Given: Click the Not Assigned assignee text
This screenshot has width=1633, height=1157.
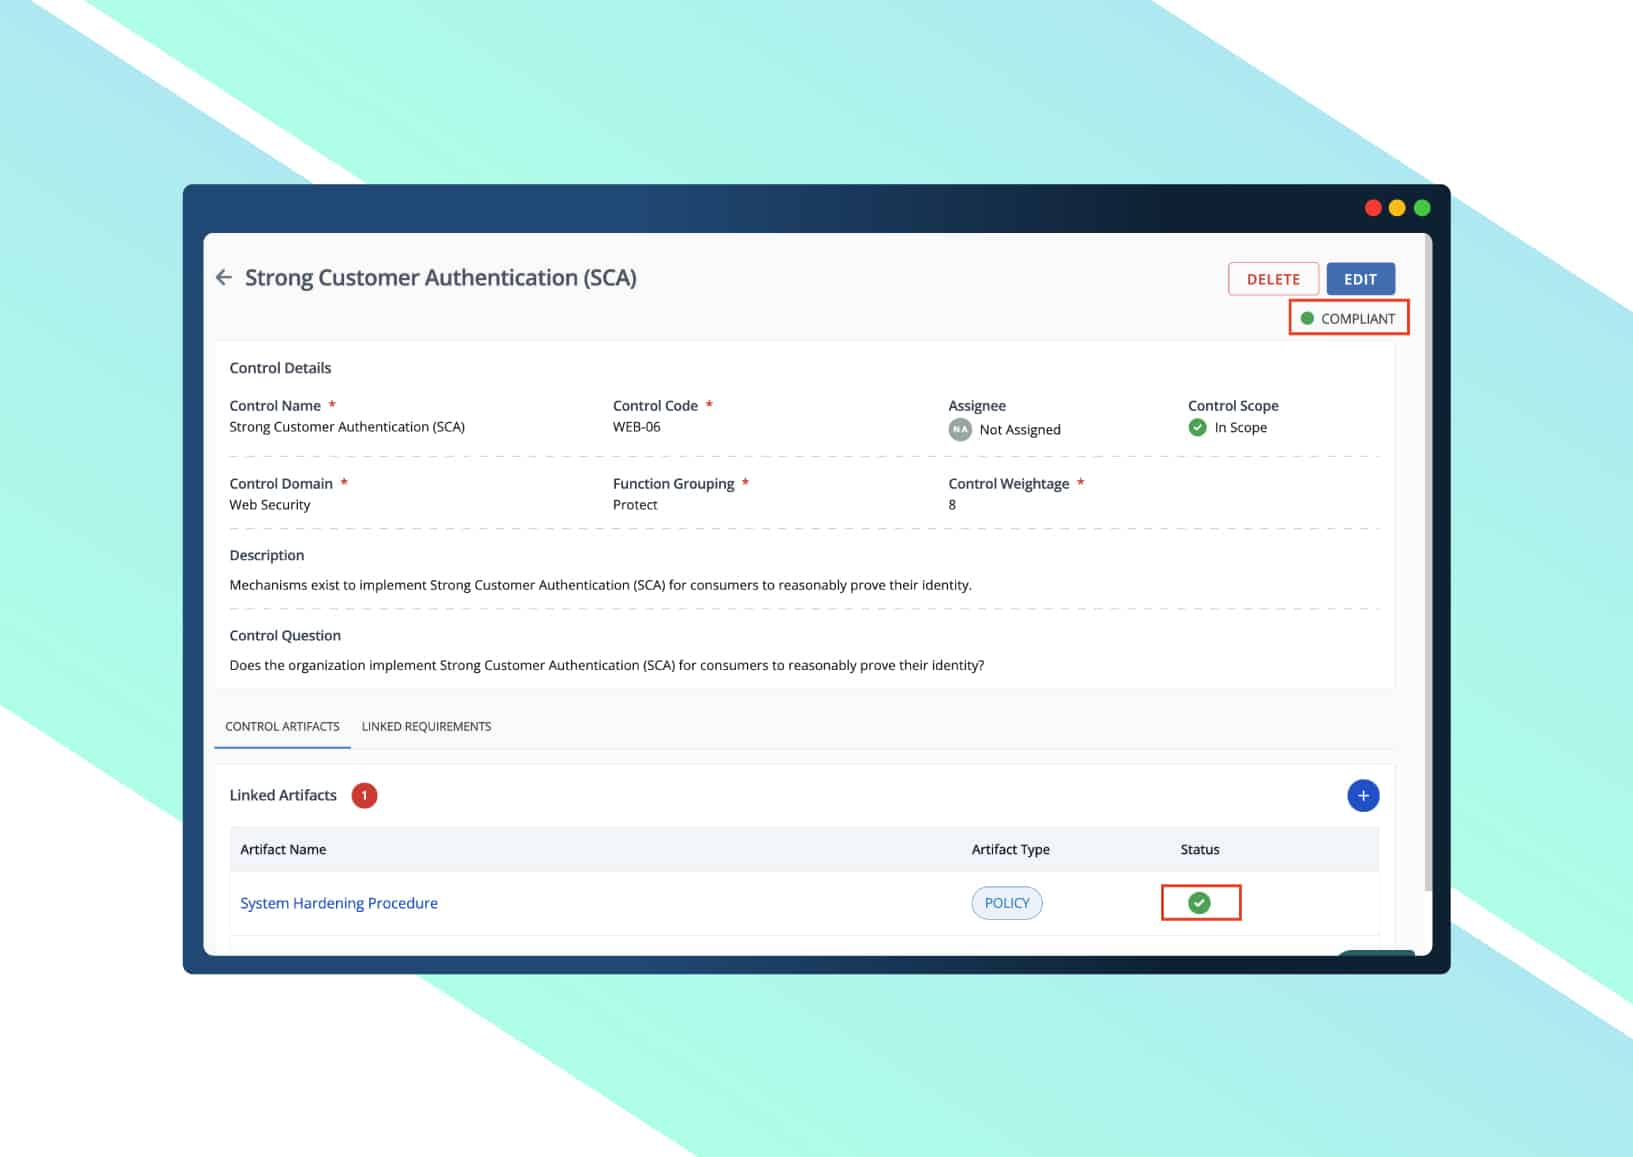Looking at the screenshot, I should pyautogui.click(x=1020, y=430).
